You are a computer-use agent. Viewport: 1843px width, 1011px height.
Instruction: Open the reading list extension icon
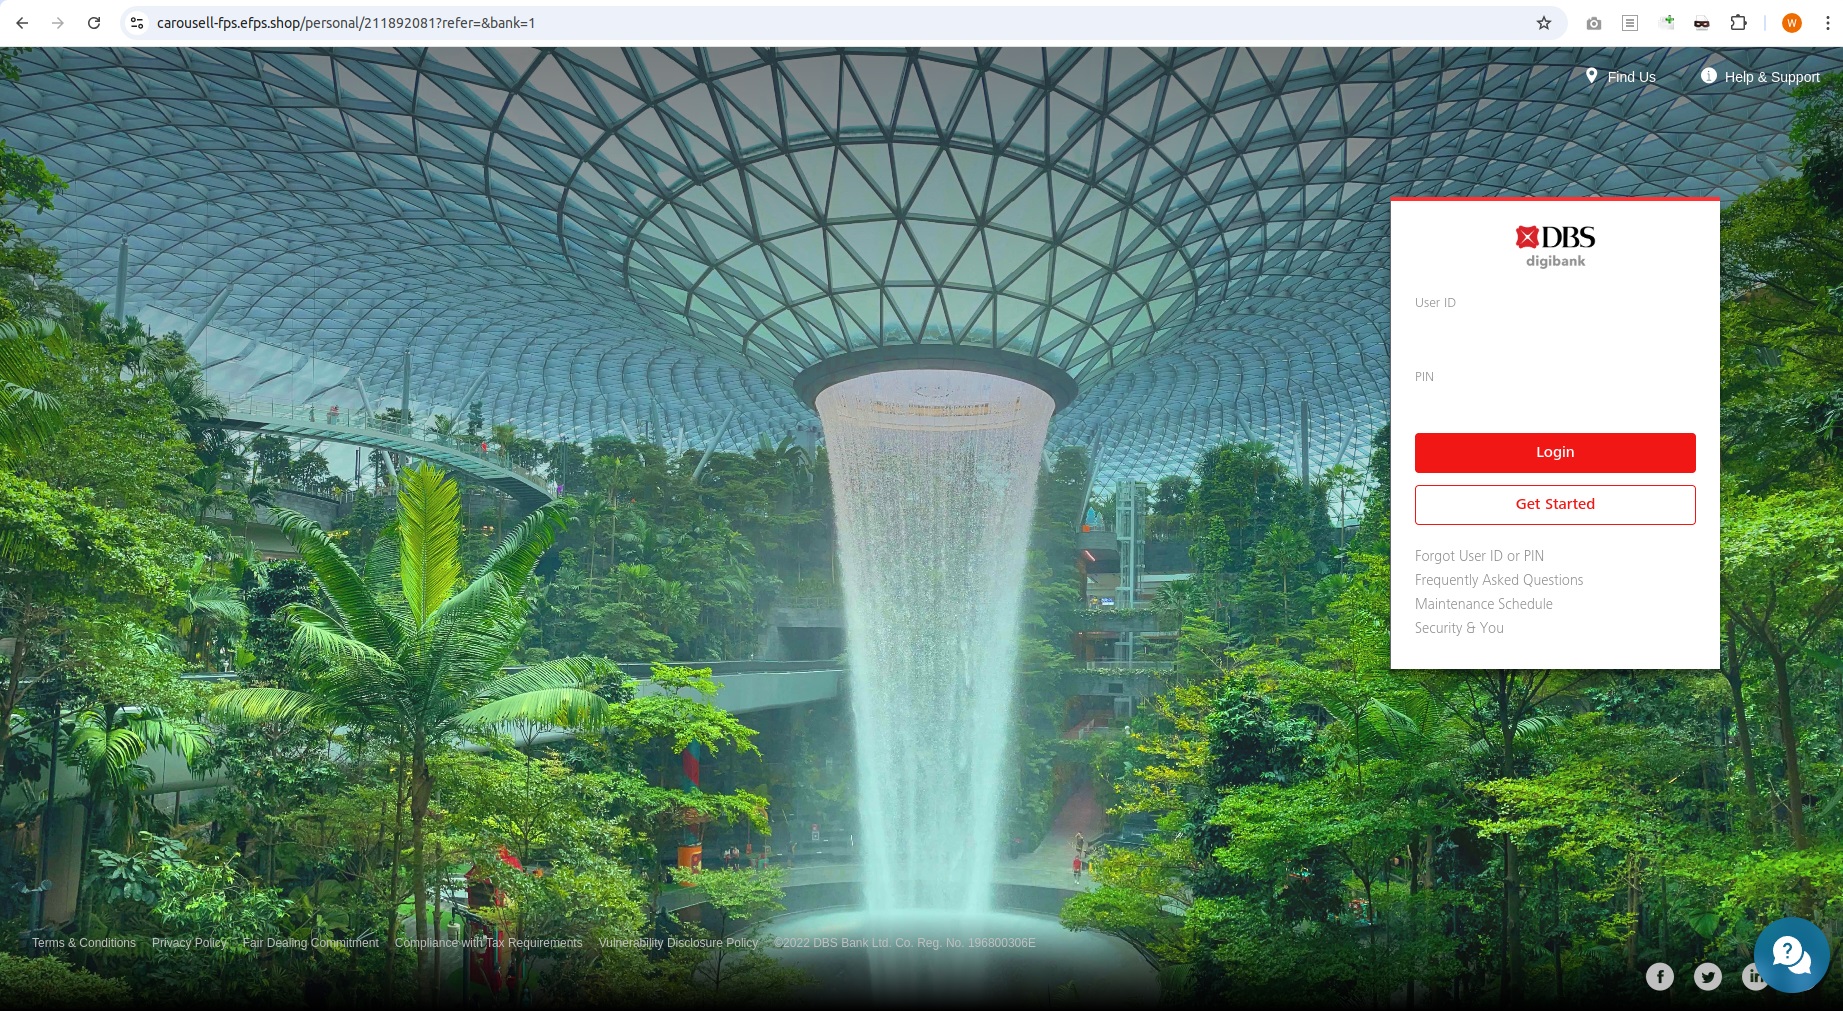(1630, 22)
